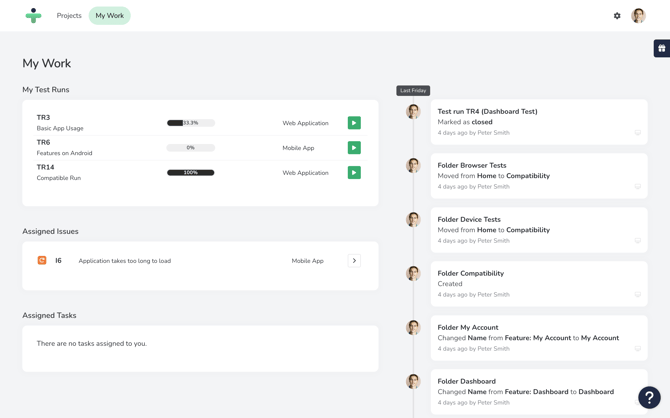Click the orange issue icon for I6
The height and width of the screenshot is (418, 670).
[42, 261]
